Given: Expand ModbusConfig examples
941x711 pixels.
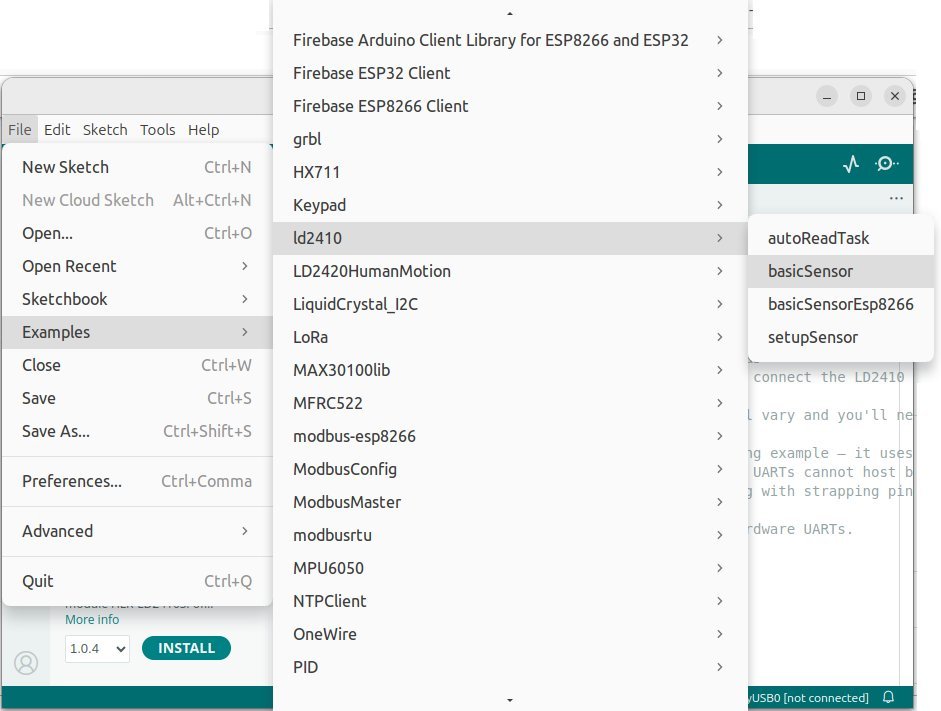Looking at the screenshot, I should pos(510,469).
